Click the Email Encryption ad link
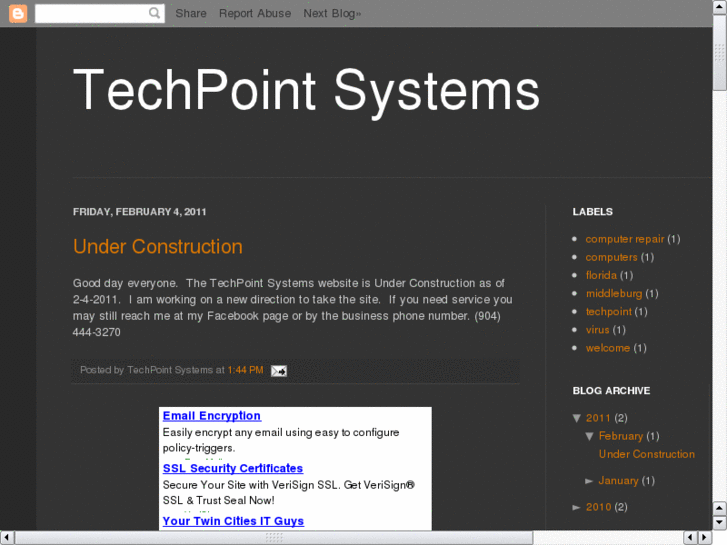The height and width of the screenshot is (545, 727). point(212,416)
